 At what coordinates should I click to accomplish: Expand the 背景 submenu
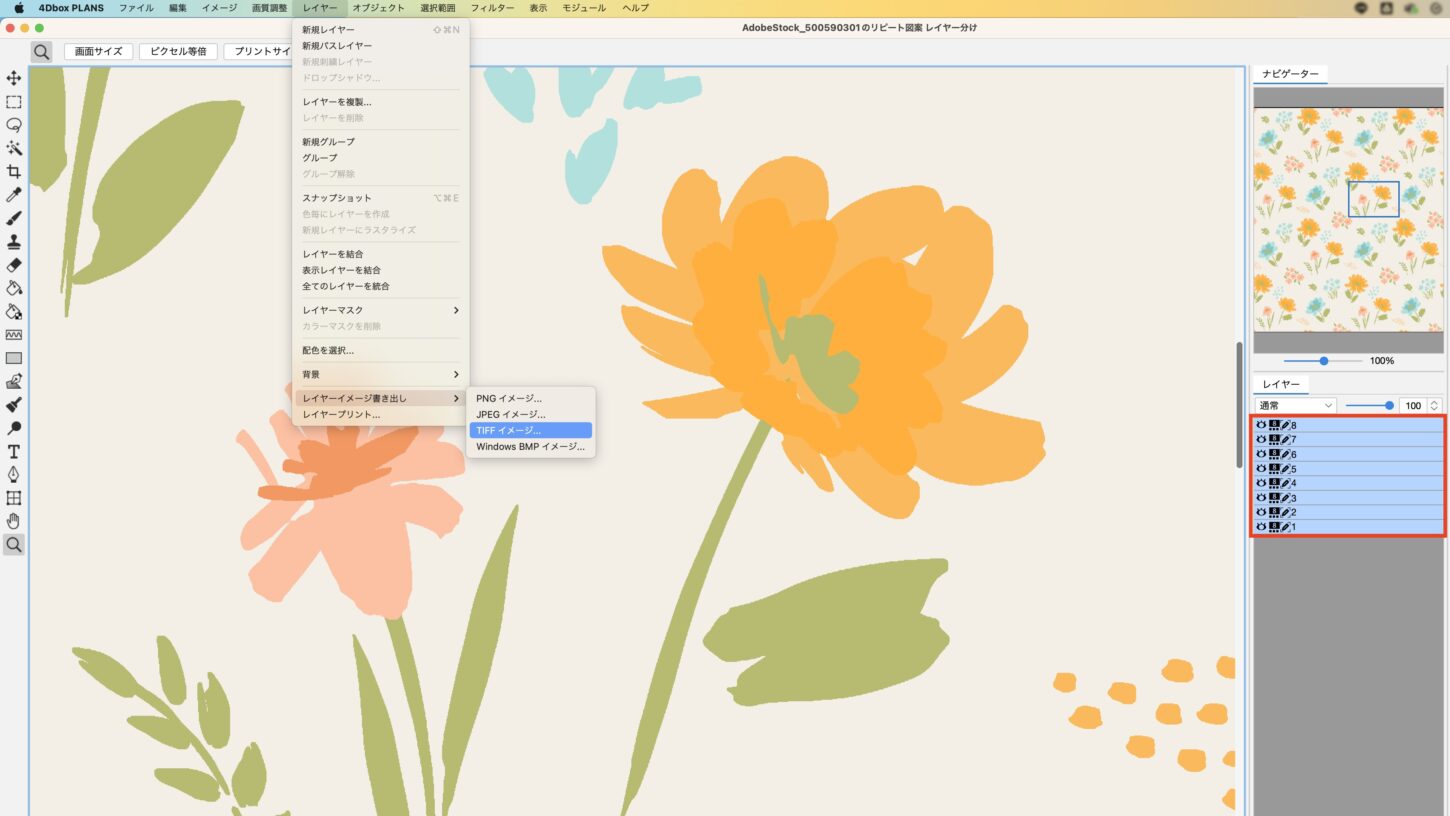tap(380, 374)
